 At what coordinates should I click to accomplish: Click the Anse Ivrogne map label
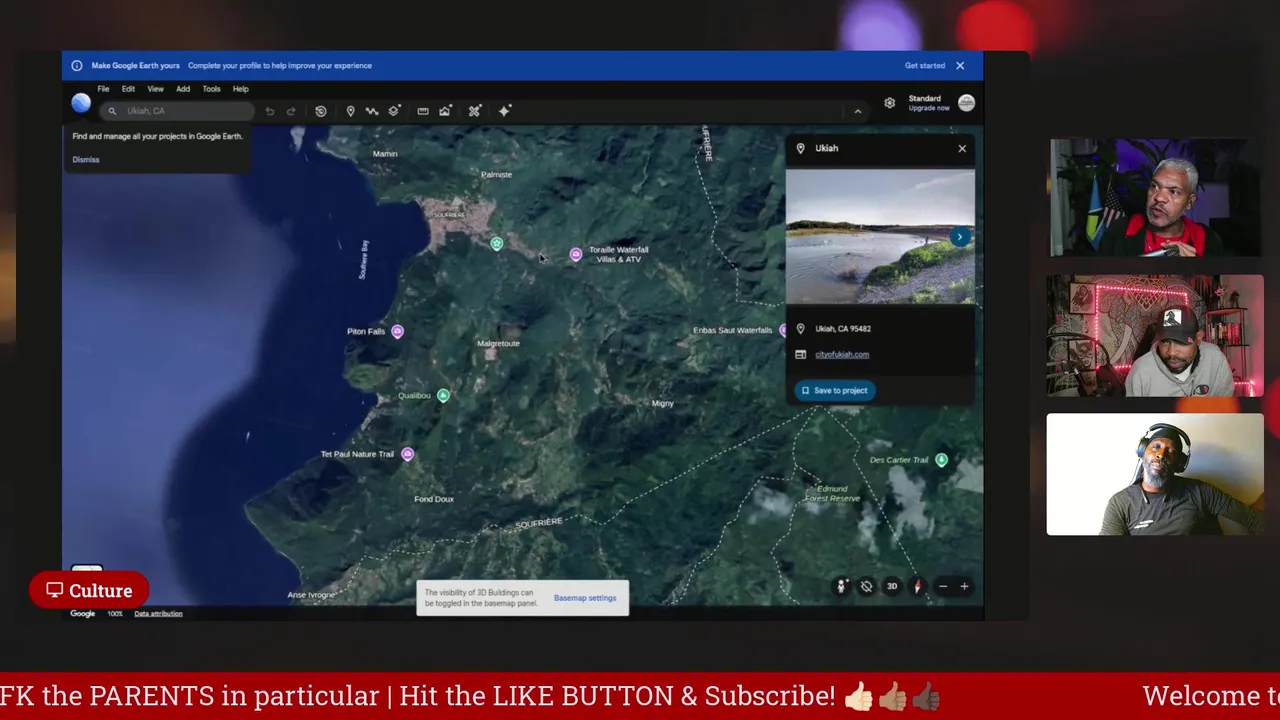pyautogui.click(x=311, y=595)
